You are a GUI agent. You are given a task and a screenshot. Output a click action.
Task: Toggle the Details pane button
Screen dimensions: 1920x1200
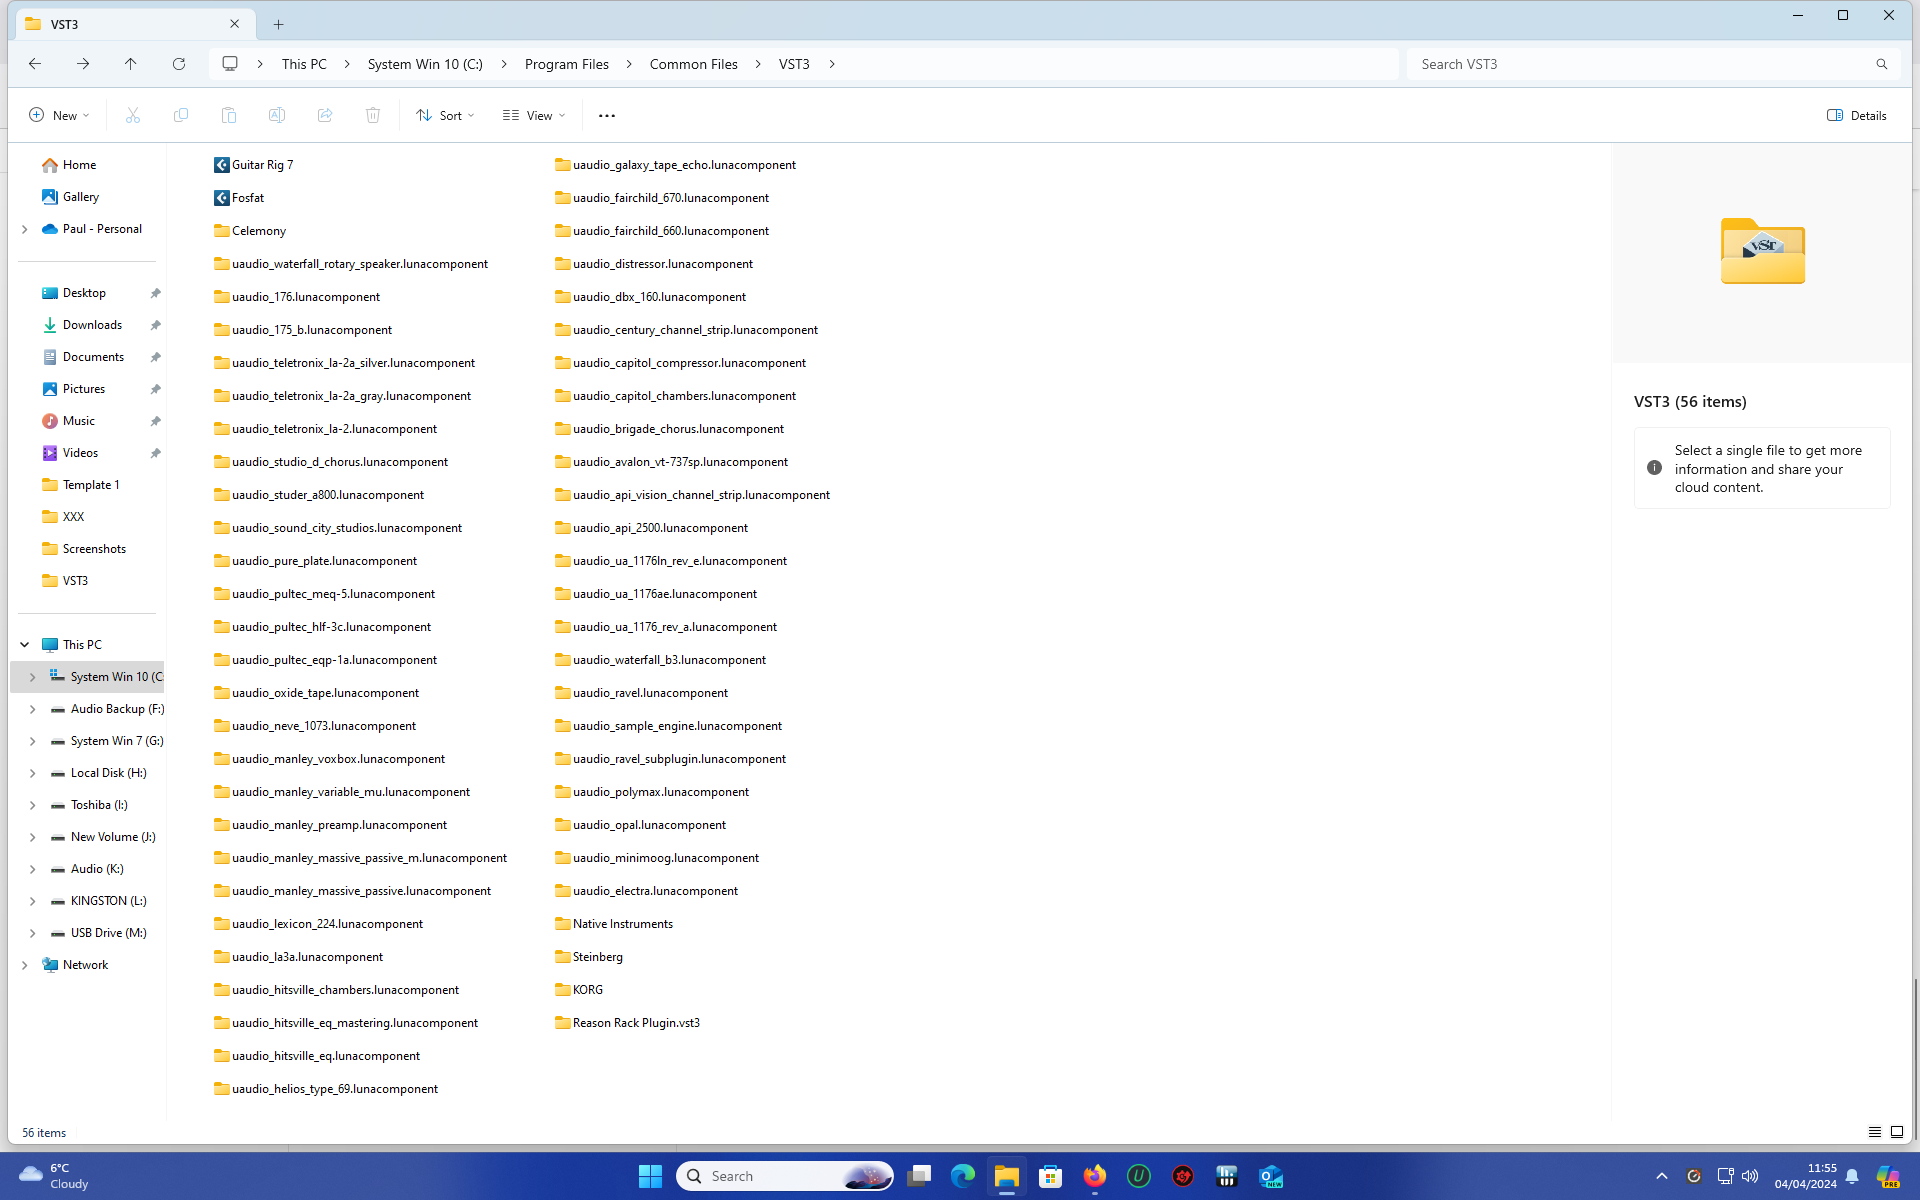tap(1857, 115)
